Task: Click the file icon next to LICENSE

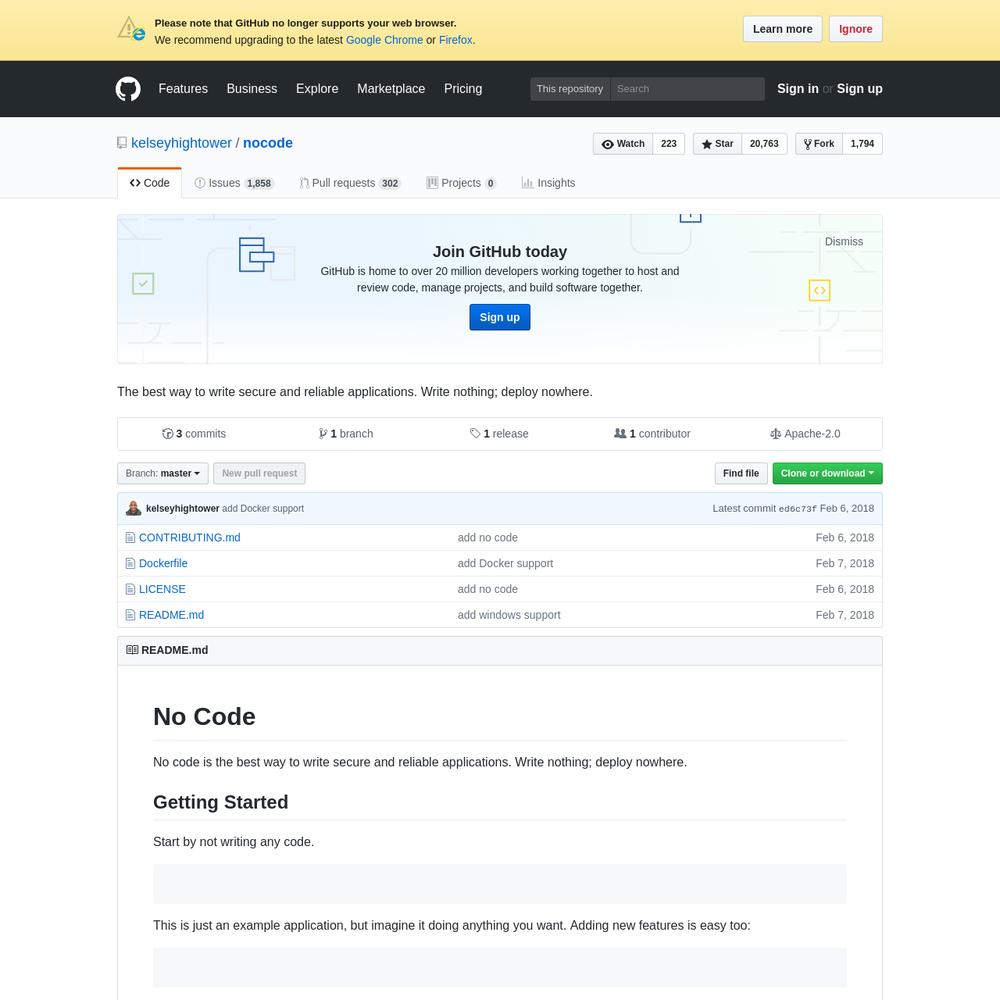Action: [130, 589]
